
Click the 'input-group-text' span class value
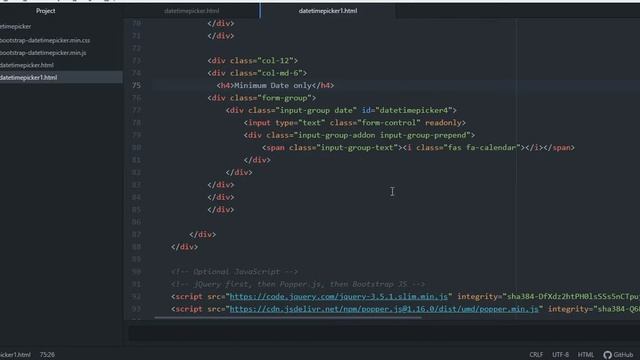[x=357, y=147]
